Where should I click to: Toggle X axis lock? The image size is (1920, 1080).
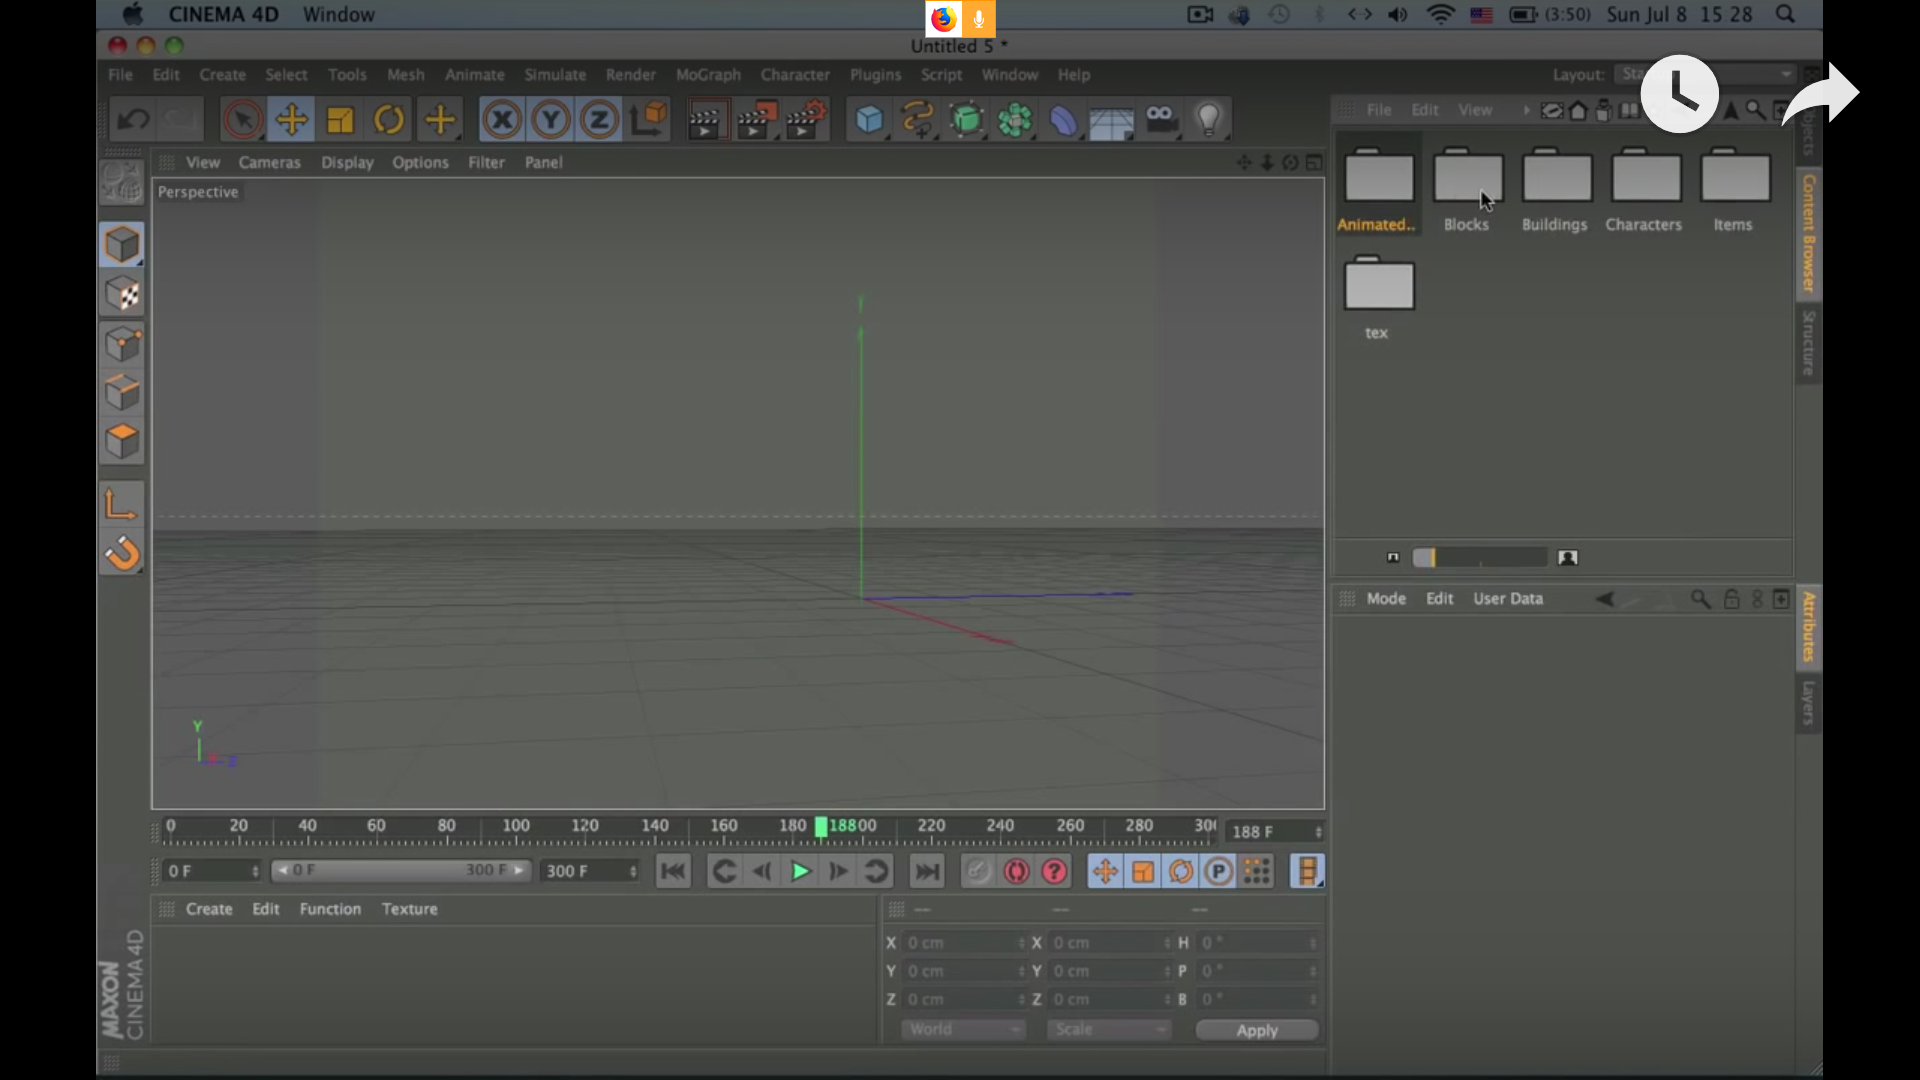[502, 120]
